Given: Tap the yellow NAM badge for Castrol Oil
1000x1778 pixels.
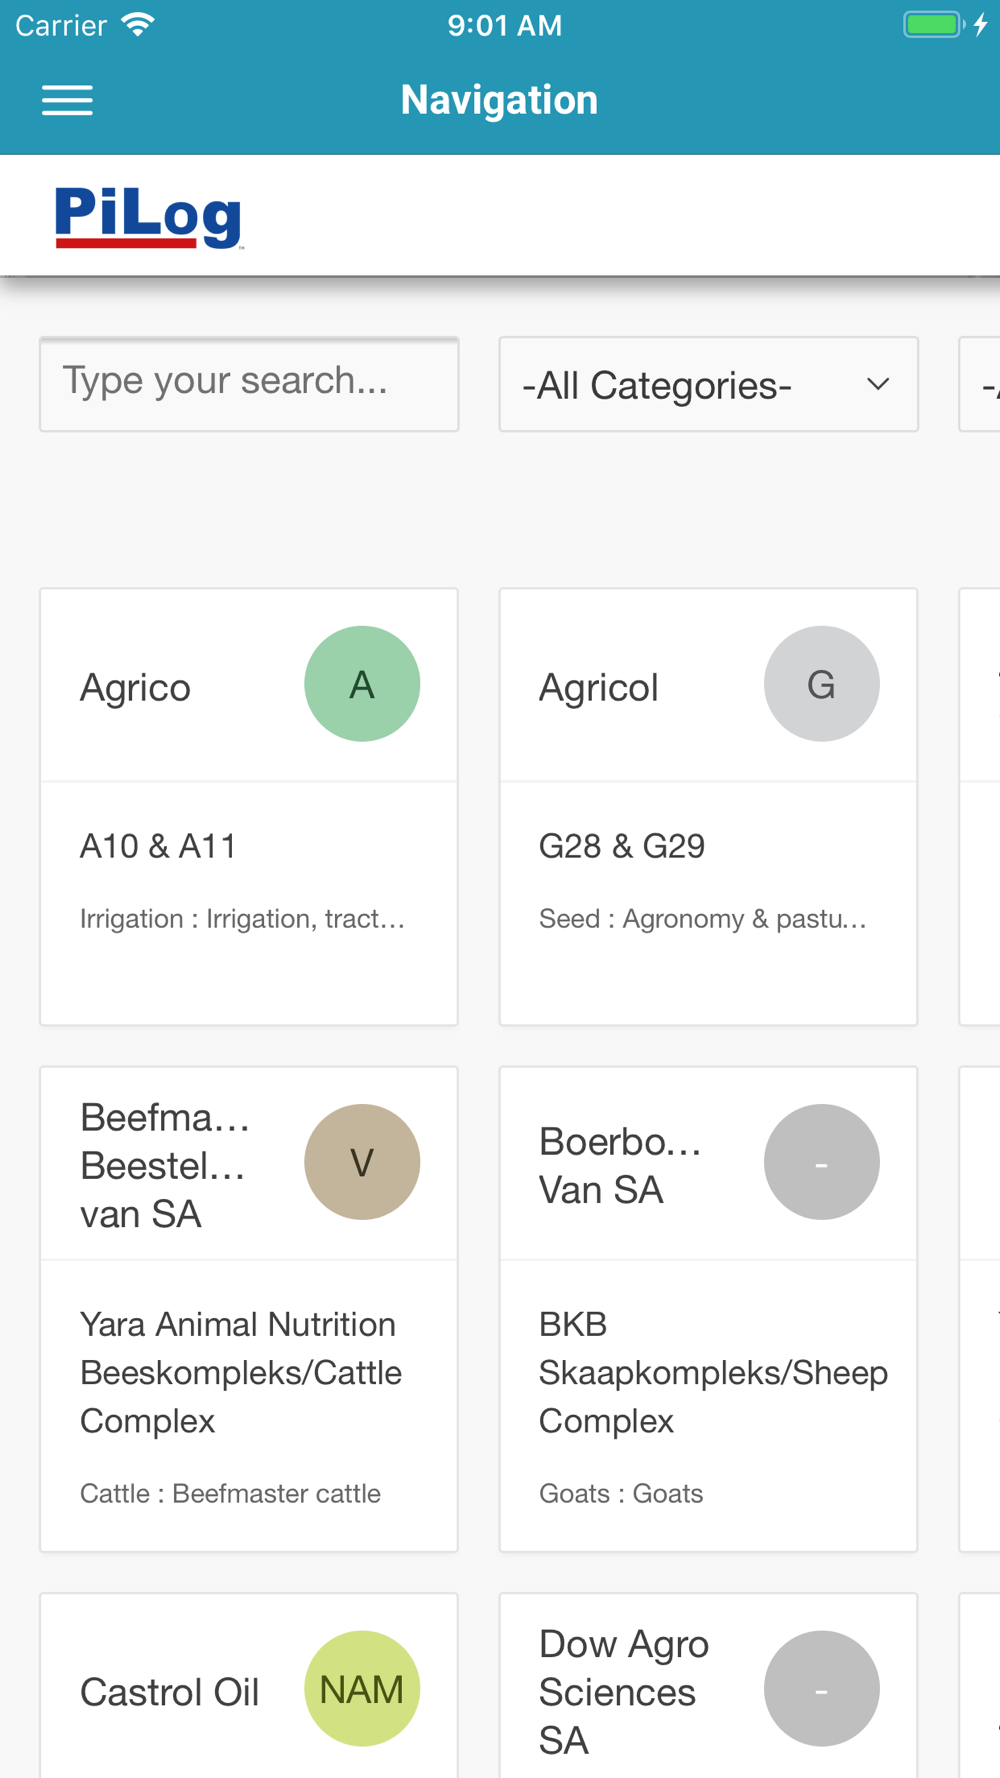Looking at the screenshot, I should 362,1689.
